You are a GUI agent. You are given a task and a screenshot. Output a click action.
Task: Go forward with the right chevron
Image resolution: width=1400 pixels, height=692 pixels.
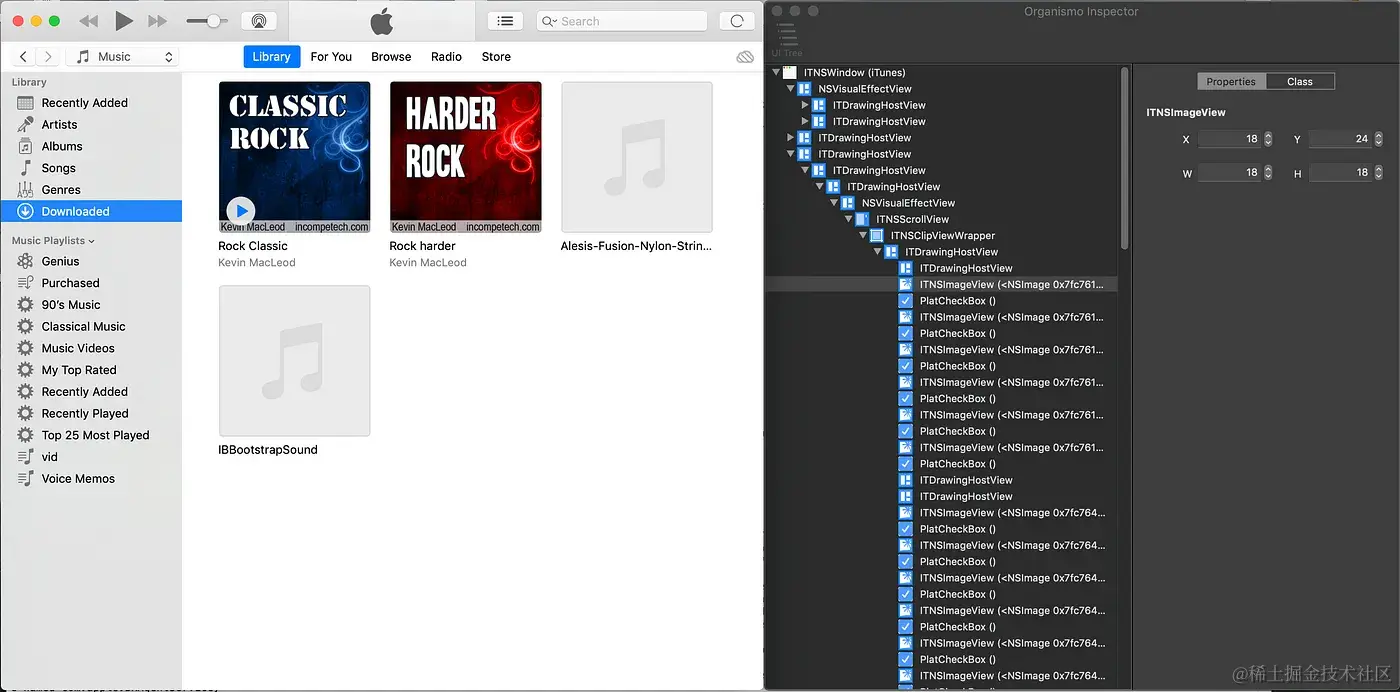click(48, 57)
